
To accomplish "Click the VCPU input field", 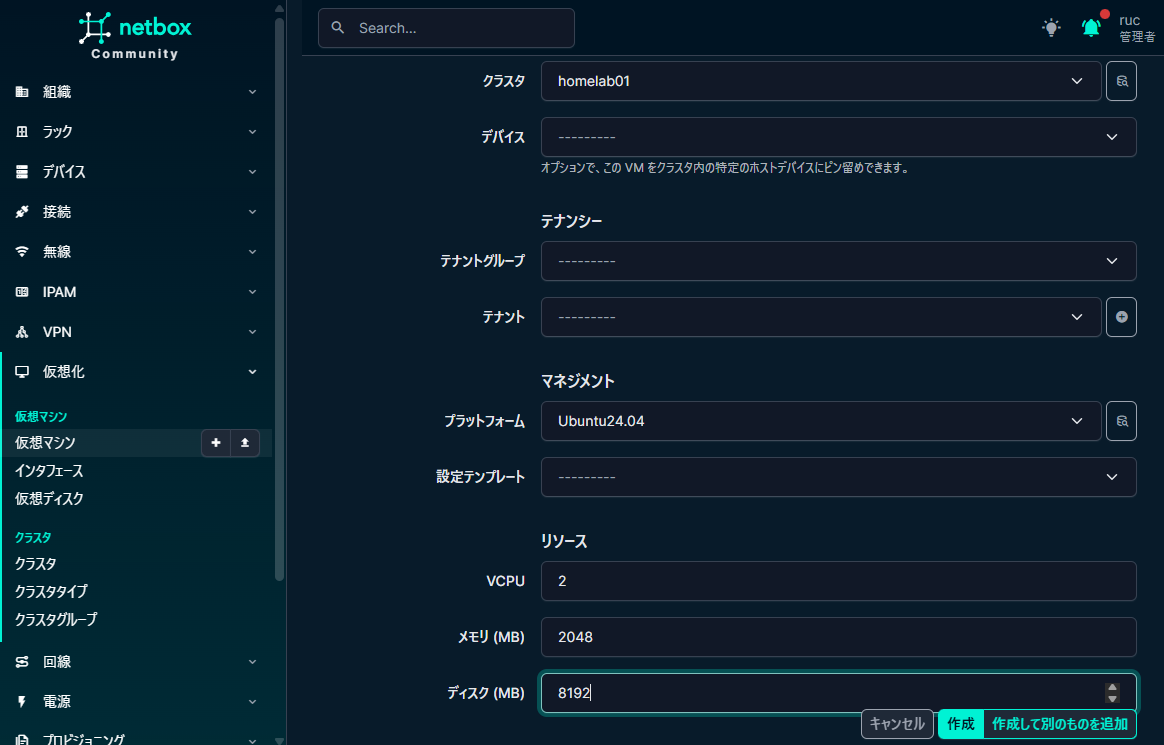I will click(839, 581).
